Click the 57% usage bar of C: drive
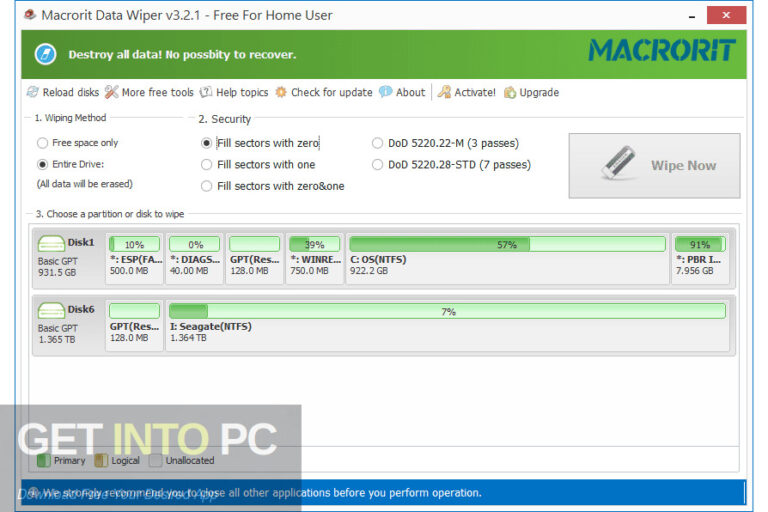The width and height of the screenshot is (768, 512). tap(507, 244)
